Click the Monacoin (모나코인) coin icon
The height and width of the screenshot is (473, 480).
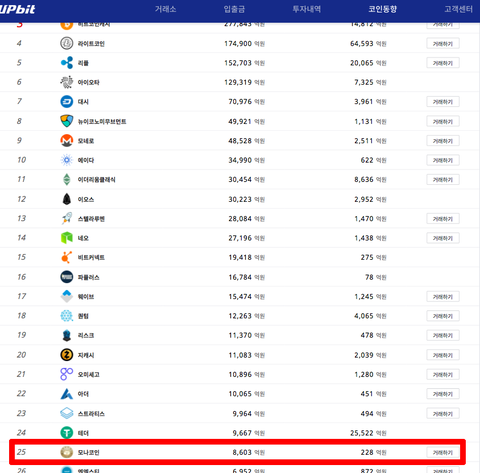click(x=67, y=452)
